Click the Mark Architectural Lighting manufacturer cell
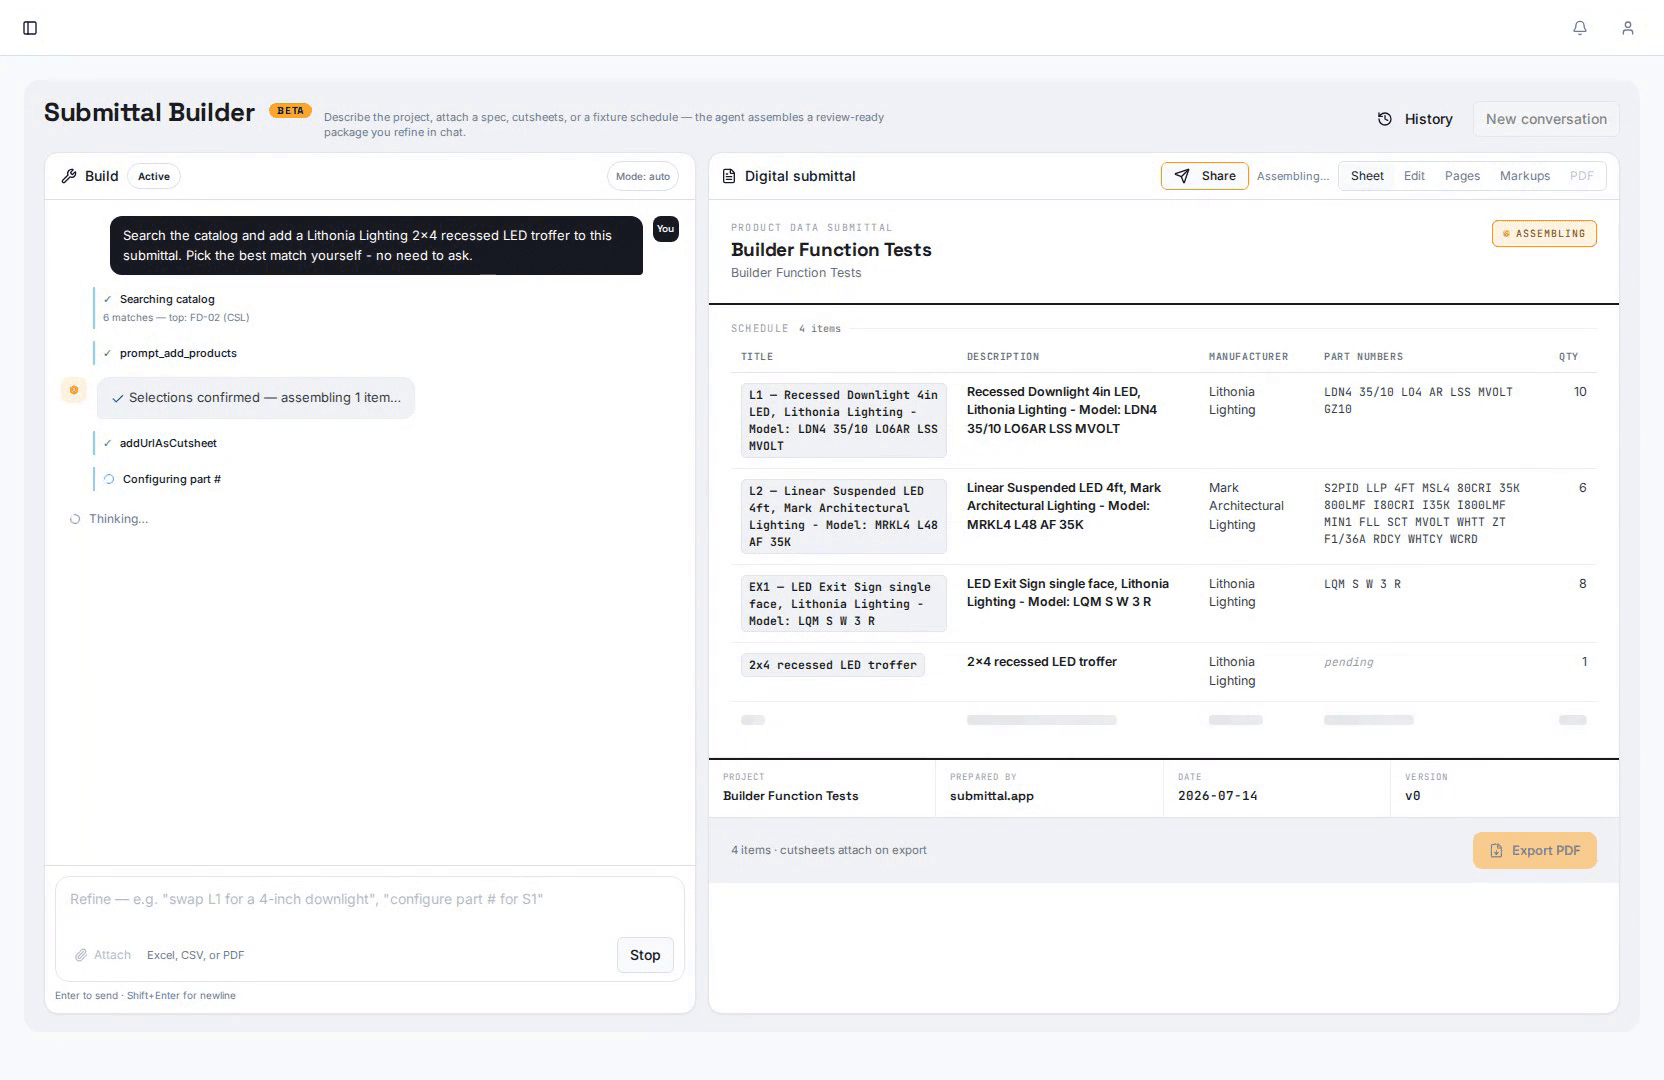The width and height of the screenshot is (1664, 1080). point(1246,506)
